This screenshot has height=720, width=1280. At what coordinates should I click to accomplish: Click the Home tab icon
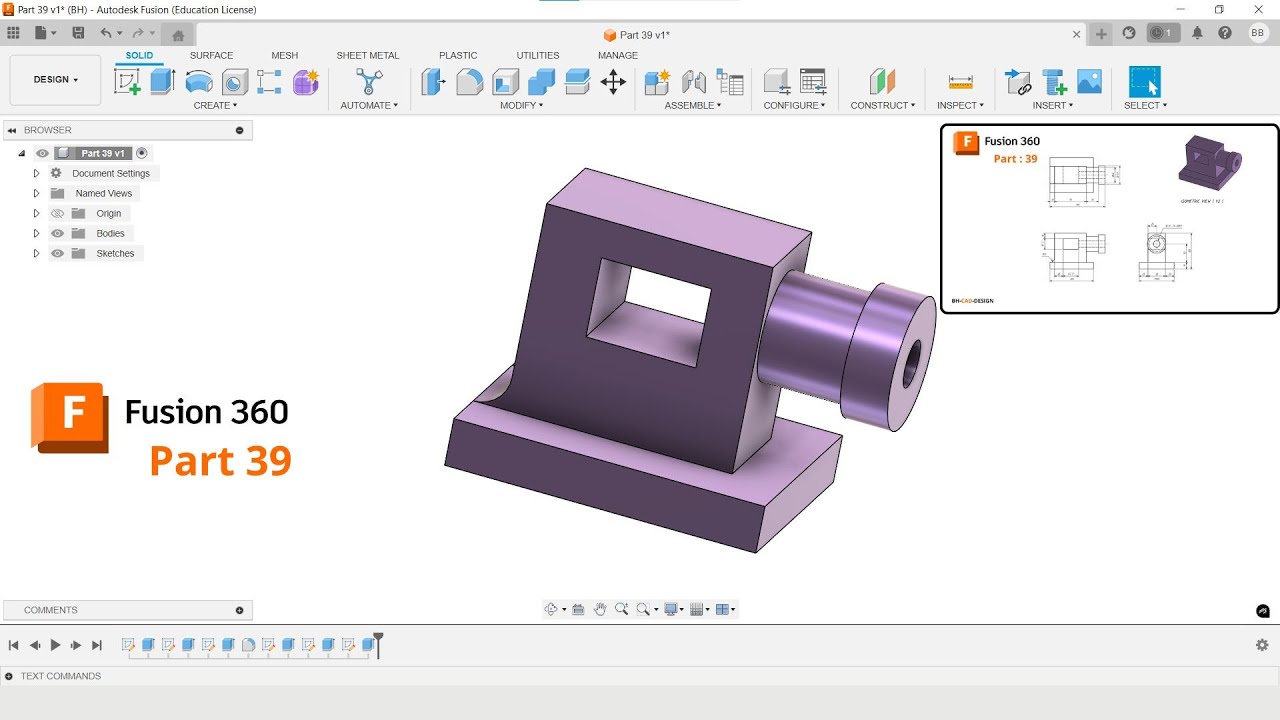178,35
